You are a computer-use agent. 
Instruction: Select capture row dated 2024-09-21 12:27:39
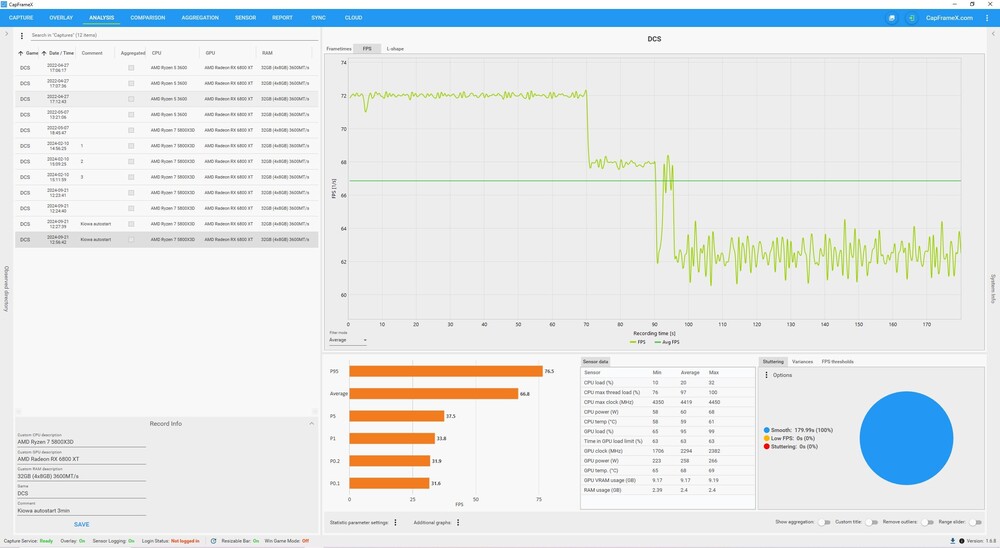[x=166, y=224]
